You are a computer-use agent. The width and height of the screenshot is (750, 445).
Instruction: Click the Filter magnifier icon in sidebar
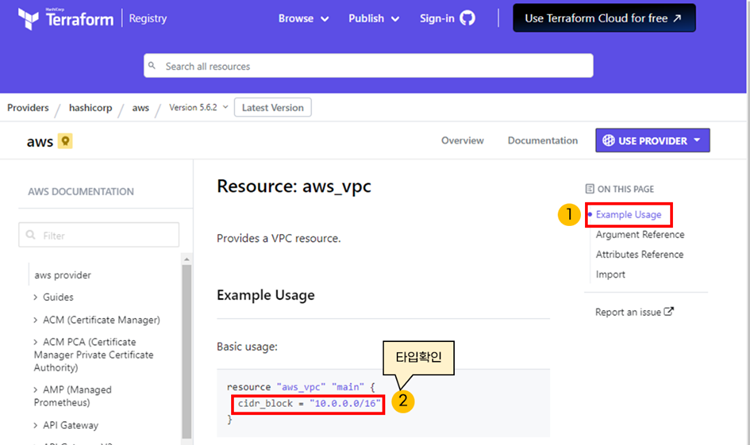31,235
